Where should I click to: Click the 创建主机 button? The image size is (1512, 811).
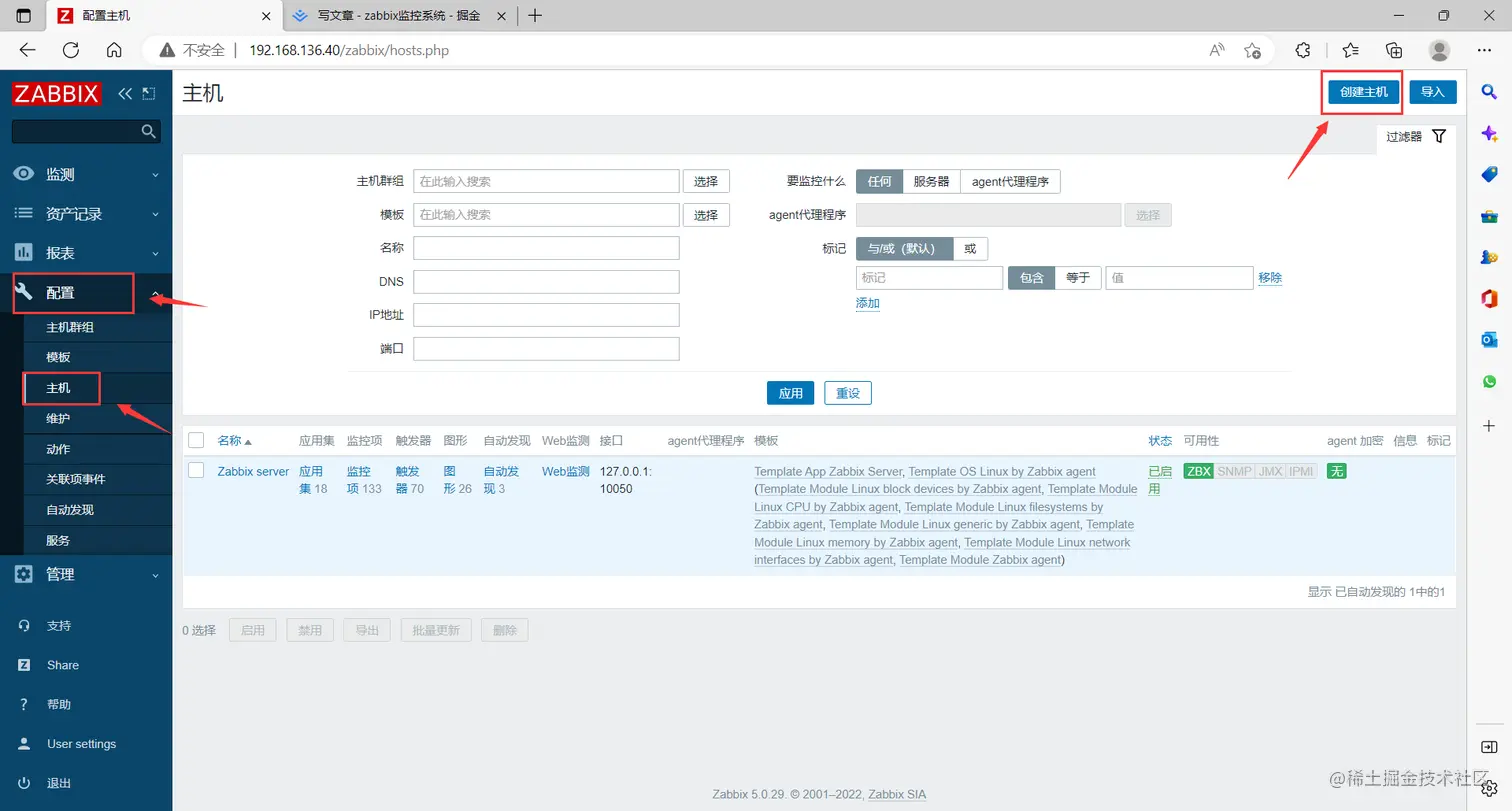click(x=1364, y=92)
